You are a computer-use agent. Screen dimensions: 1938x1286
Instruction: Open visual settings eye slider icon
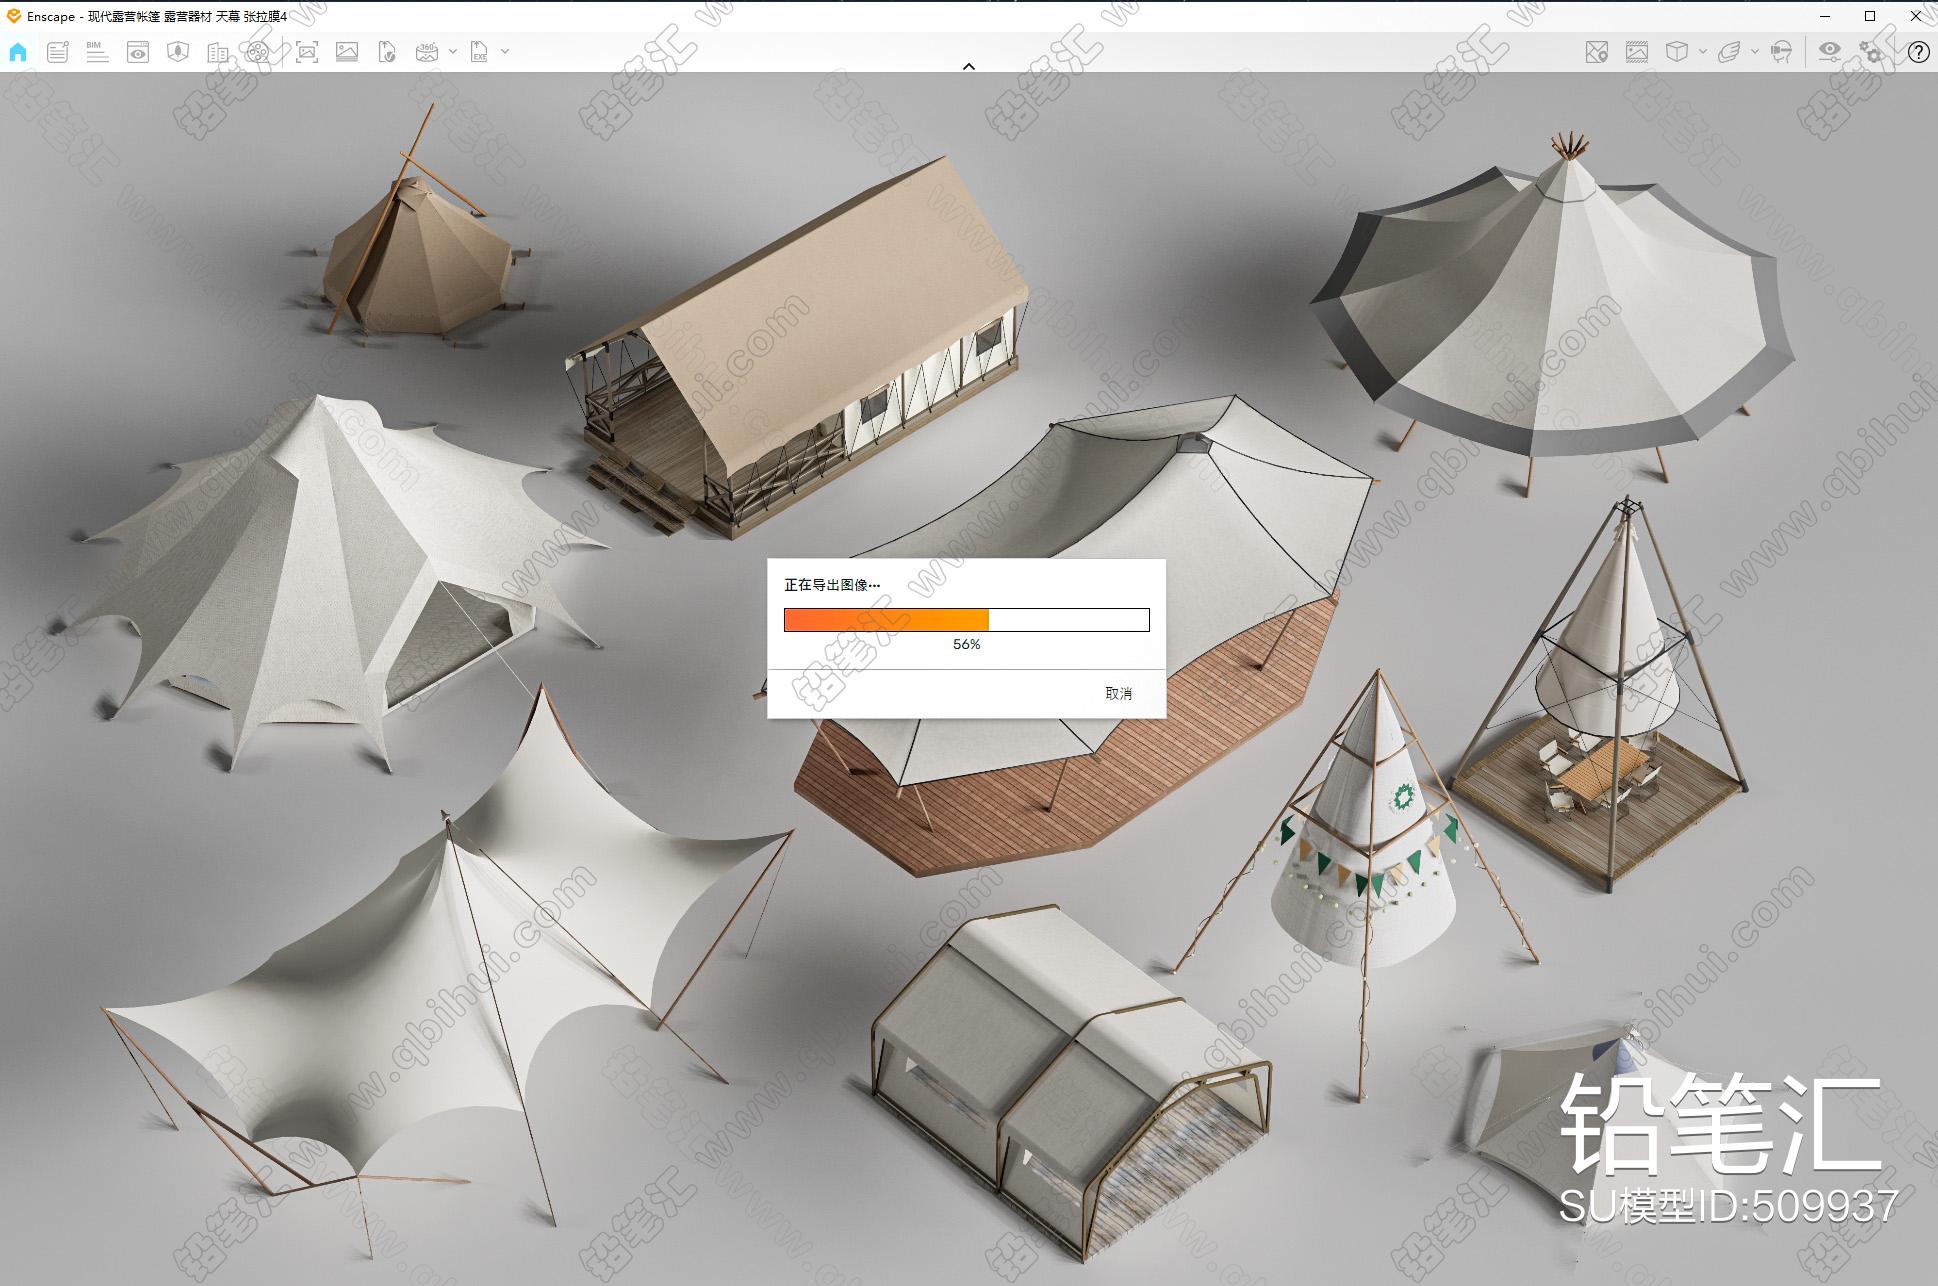1830,52
